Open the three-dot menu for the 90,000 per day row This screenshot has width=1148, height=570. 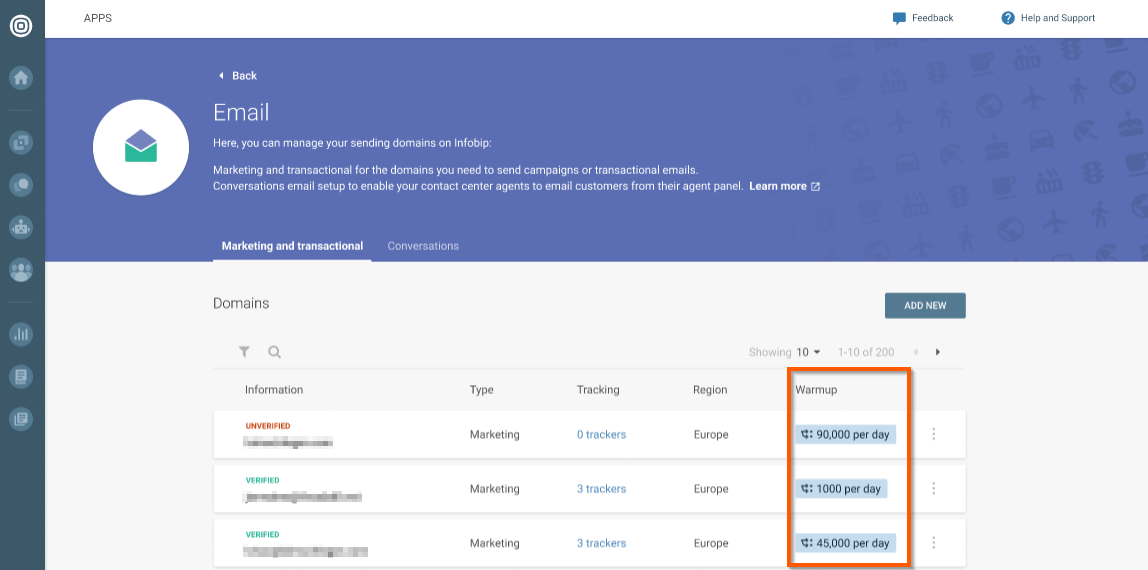pyautogui.click(x=934, y=434)
